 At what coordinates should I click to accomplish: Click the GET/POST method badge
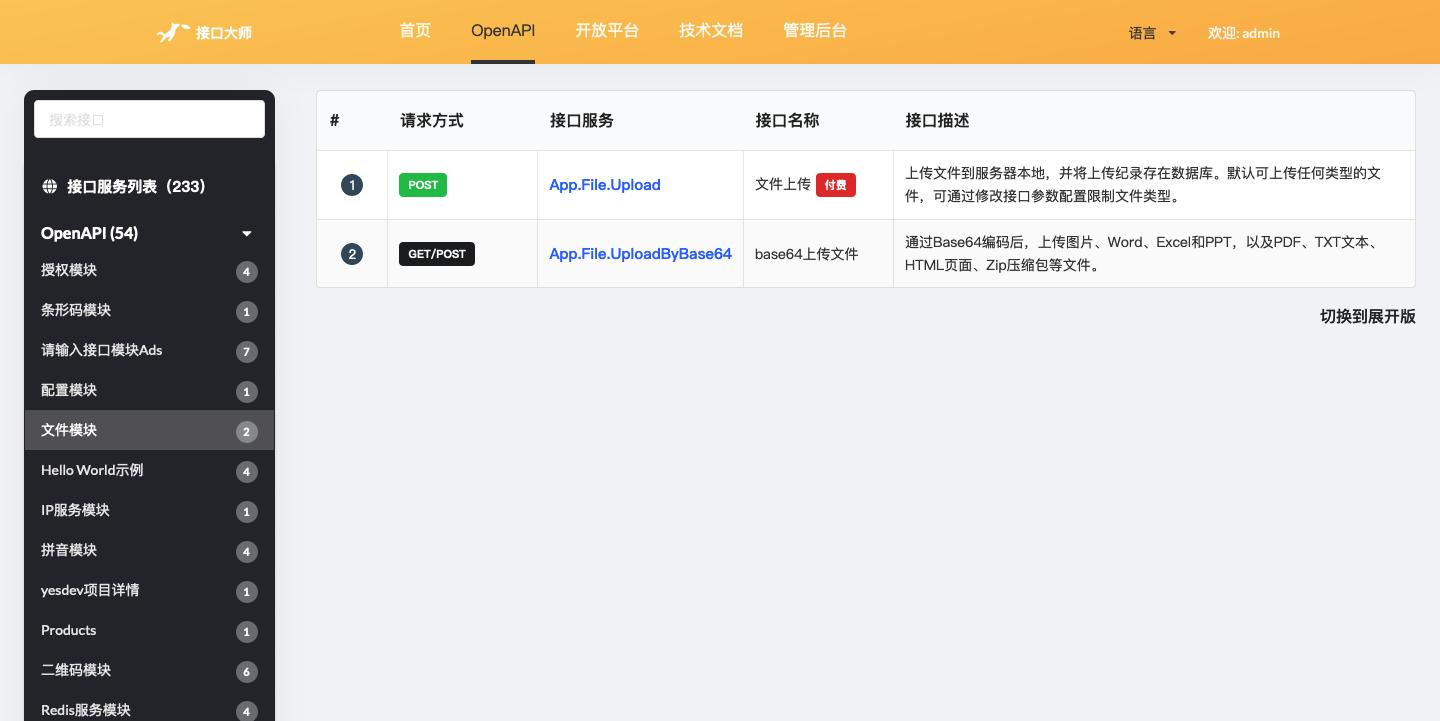437,254
